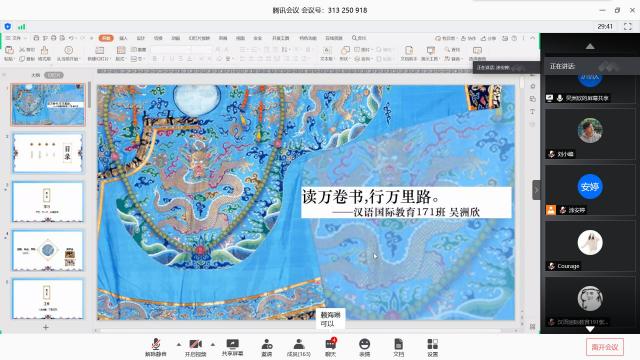Unmute the microphone in meeting toolbar

(x=156, y=347)
